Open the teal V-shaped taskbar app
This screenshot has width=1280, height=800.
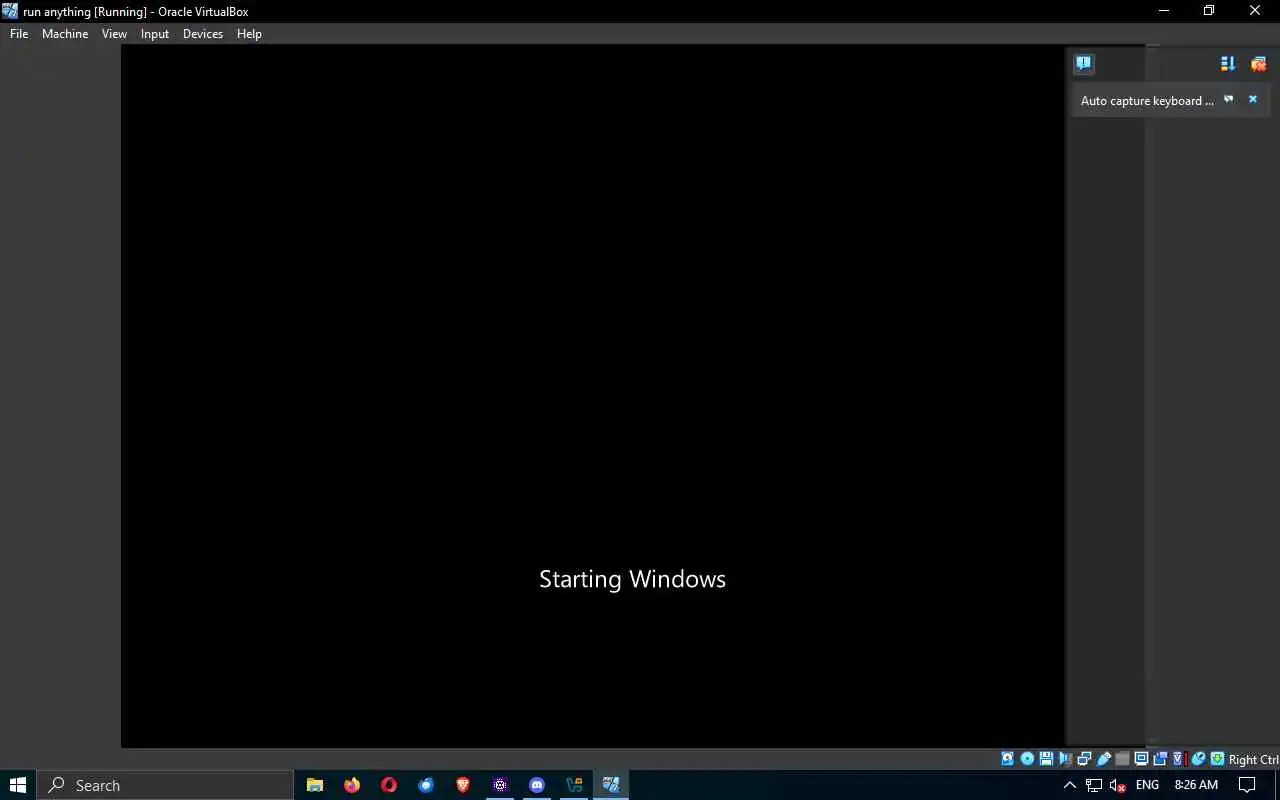click(x=574, y=785)
